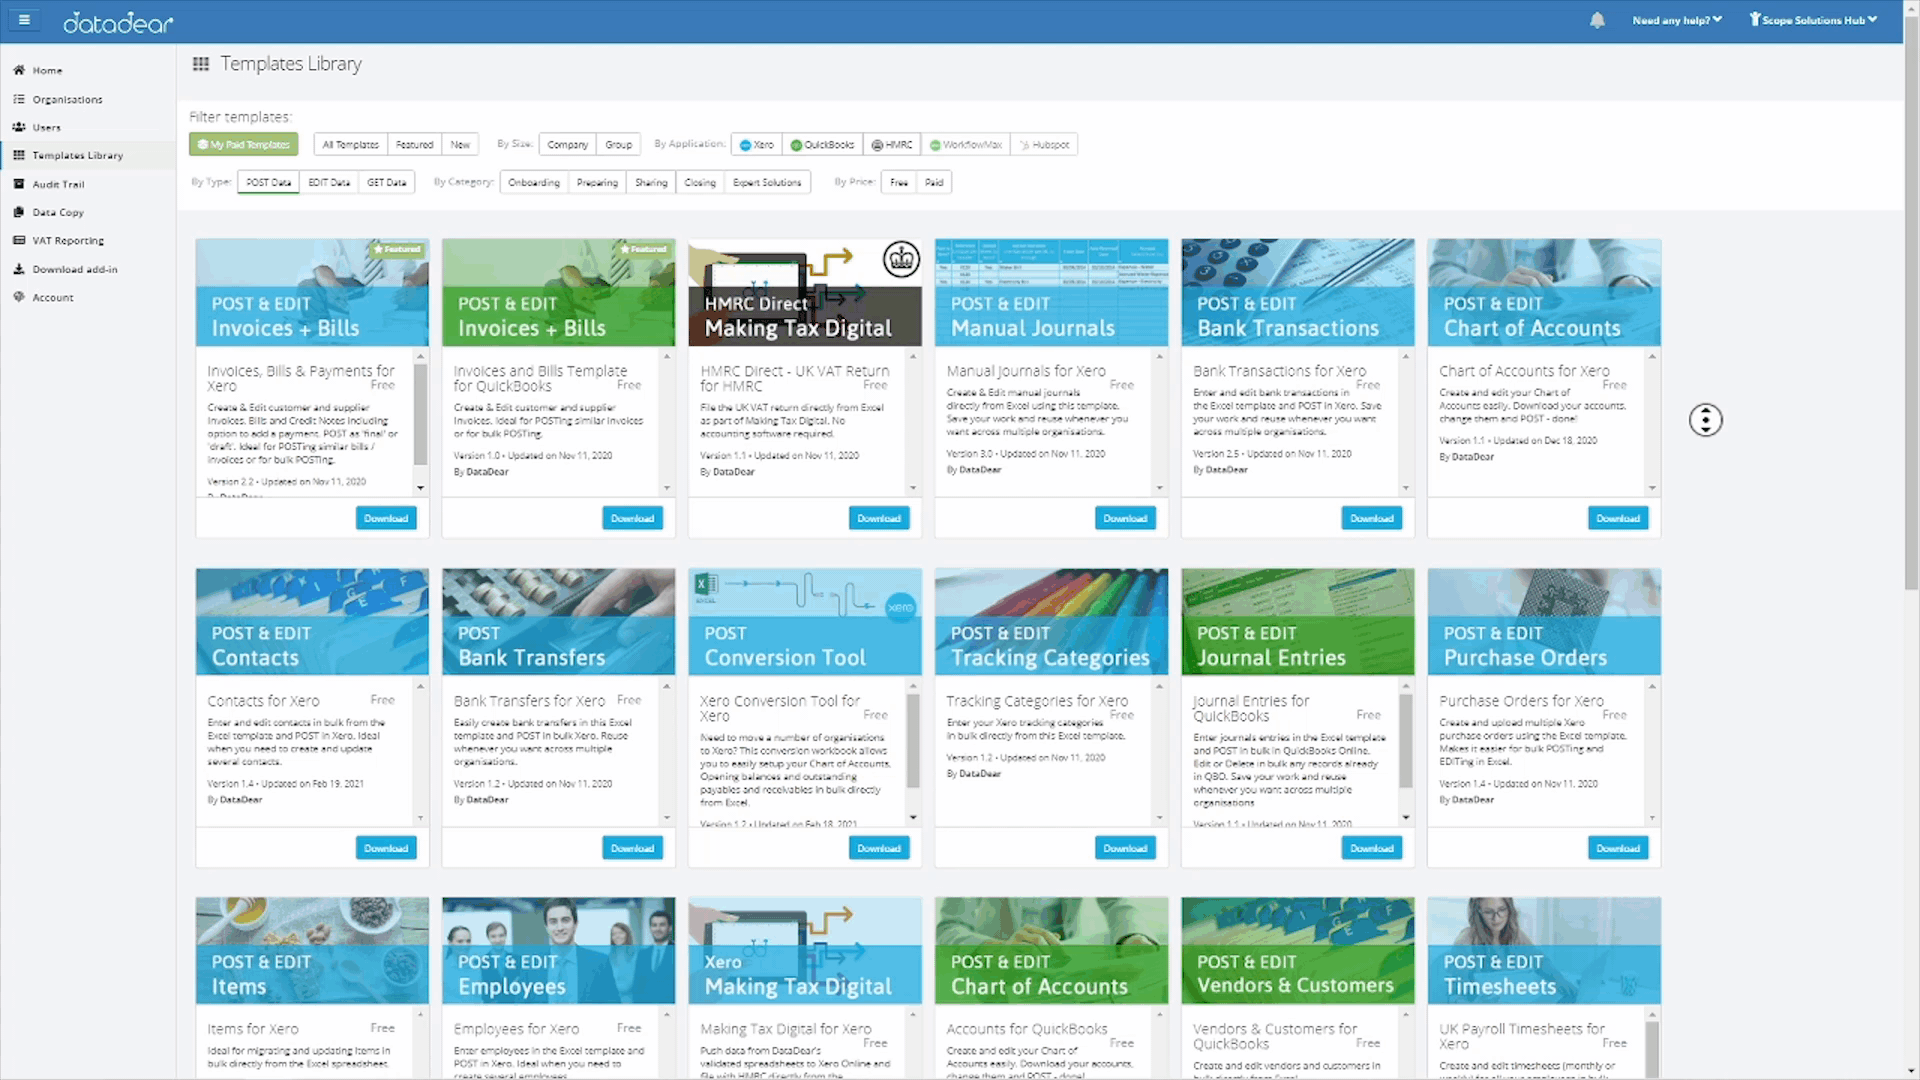The width and height of the screenshot is (1920, 1080).
Task: Click the HMRC crown badge icon
Action: [x=901, y=260]
